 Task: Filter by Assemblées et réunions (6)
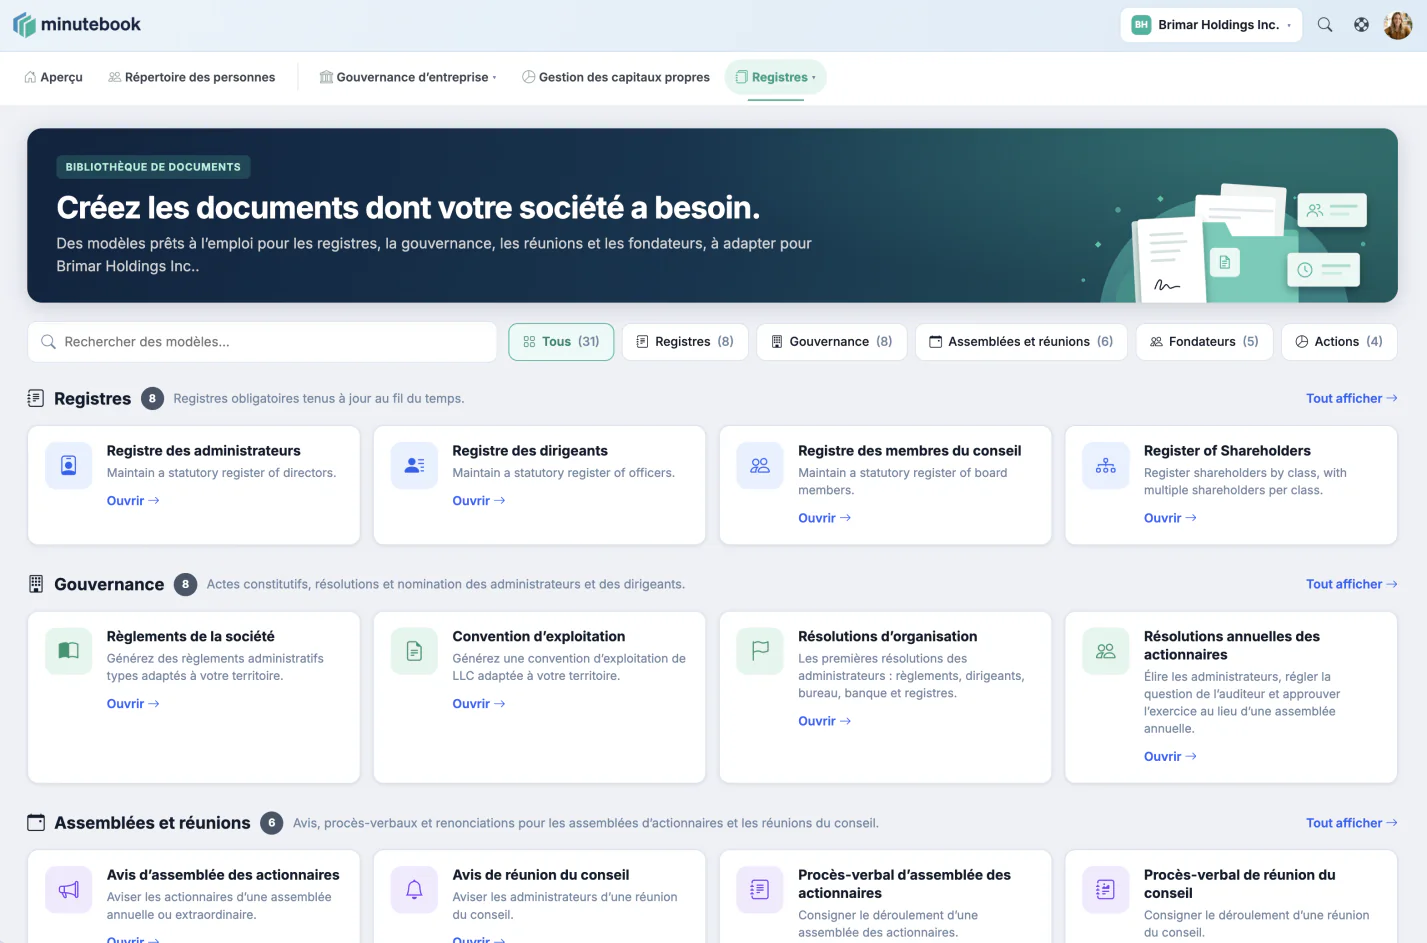[1021, 342]
